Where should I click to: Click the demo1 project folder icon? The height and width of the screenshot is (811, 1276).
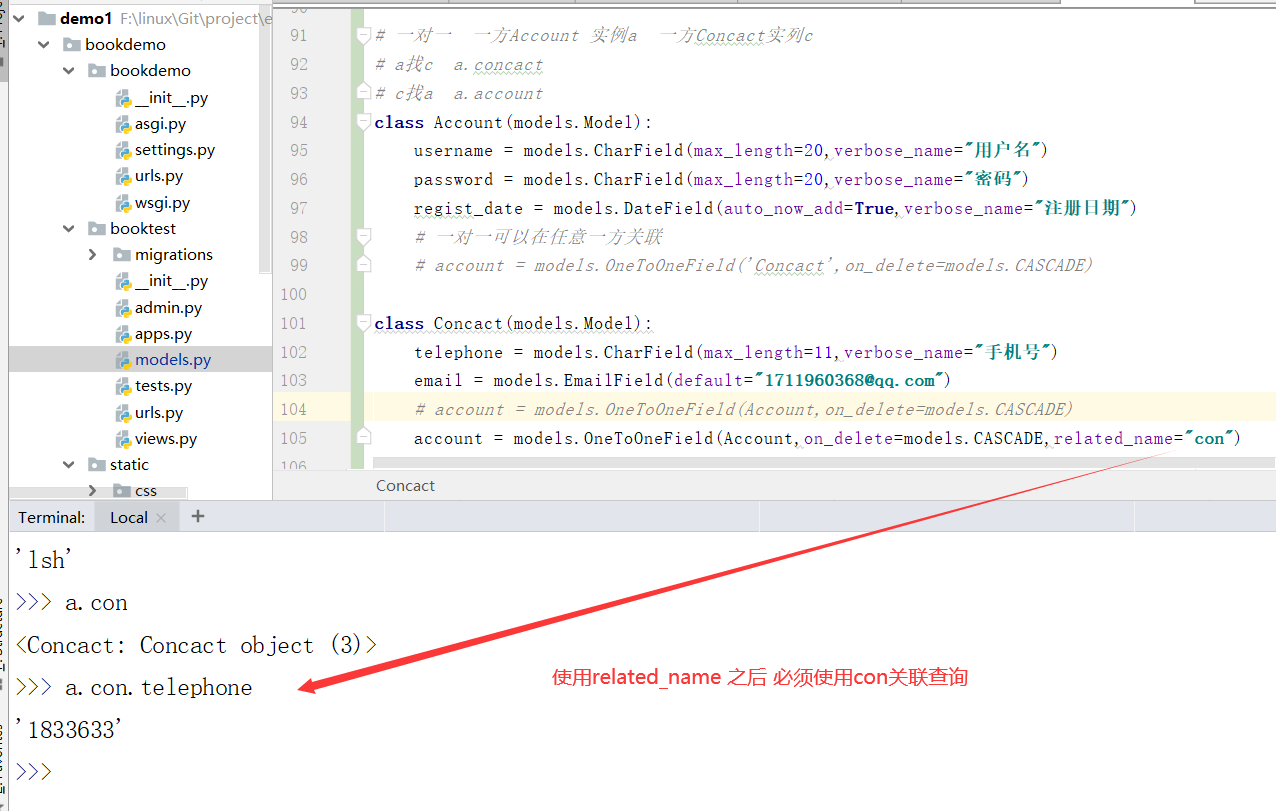pyautogui.click(x=46, y=19)
